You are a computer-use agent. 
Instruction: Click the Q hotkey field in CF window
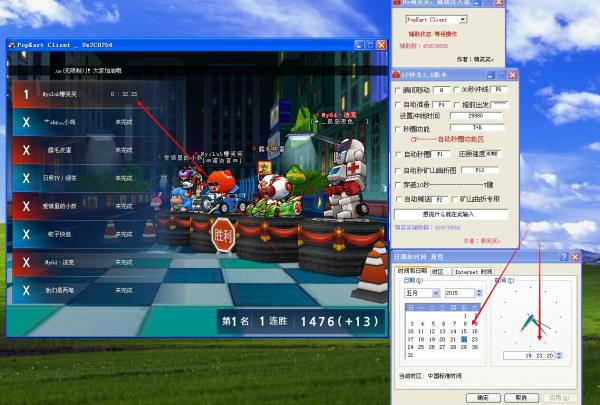[441, 90]
